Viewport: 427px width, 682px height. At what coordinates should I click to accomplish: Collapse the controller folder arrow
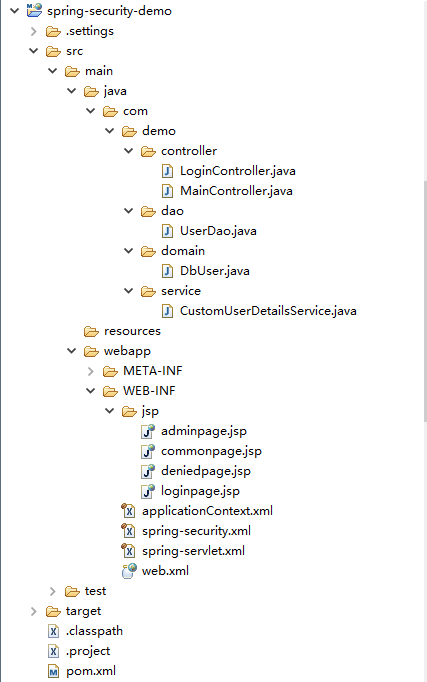click(x=129, y=151)
